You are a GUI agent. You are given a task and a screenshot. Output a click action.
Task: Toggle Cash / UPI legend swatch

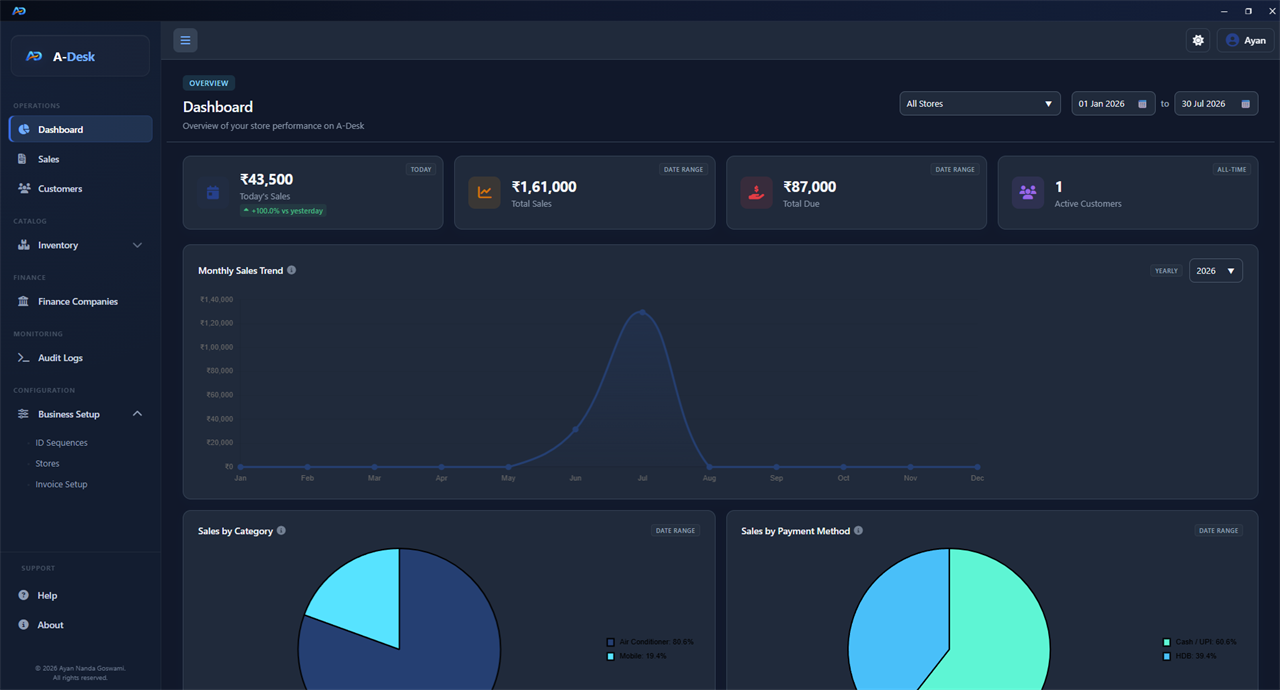1167,642
